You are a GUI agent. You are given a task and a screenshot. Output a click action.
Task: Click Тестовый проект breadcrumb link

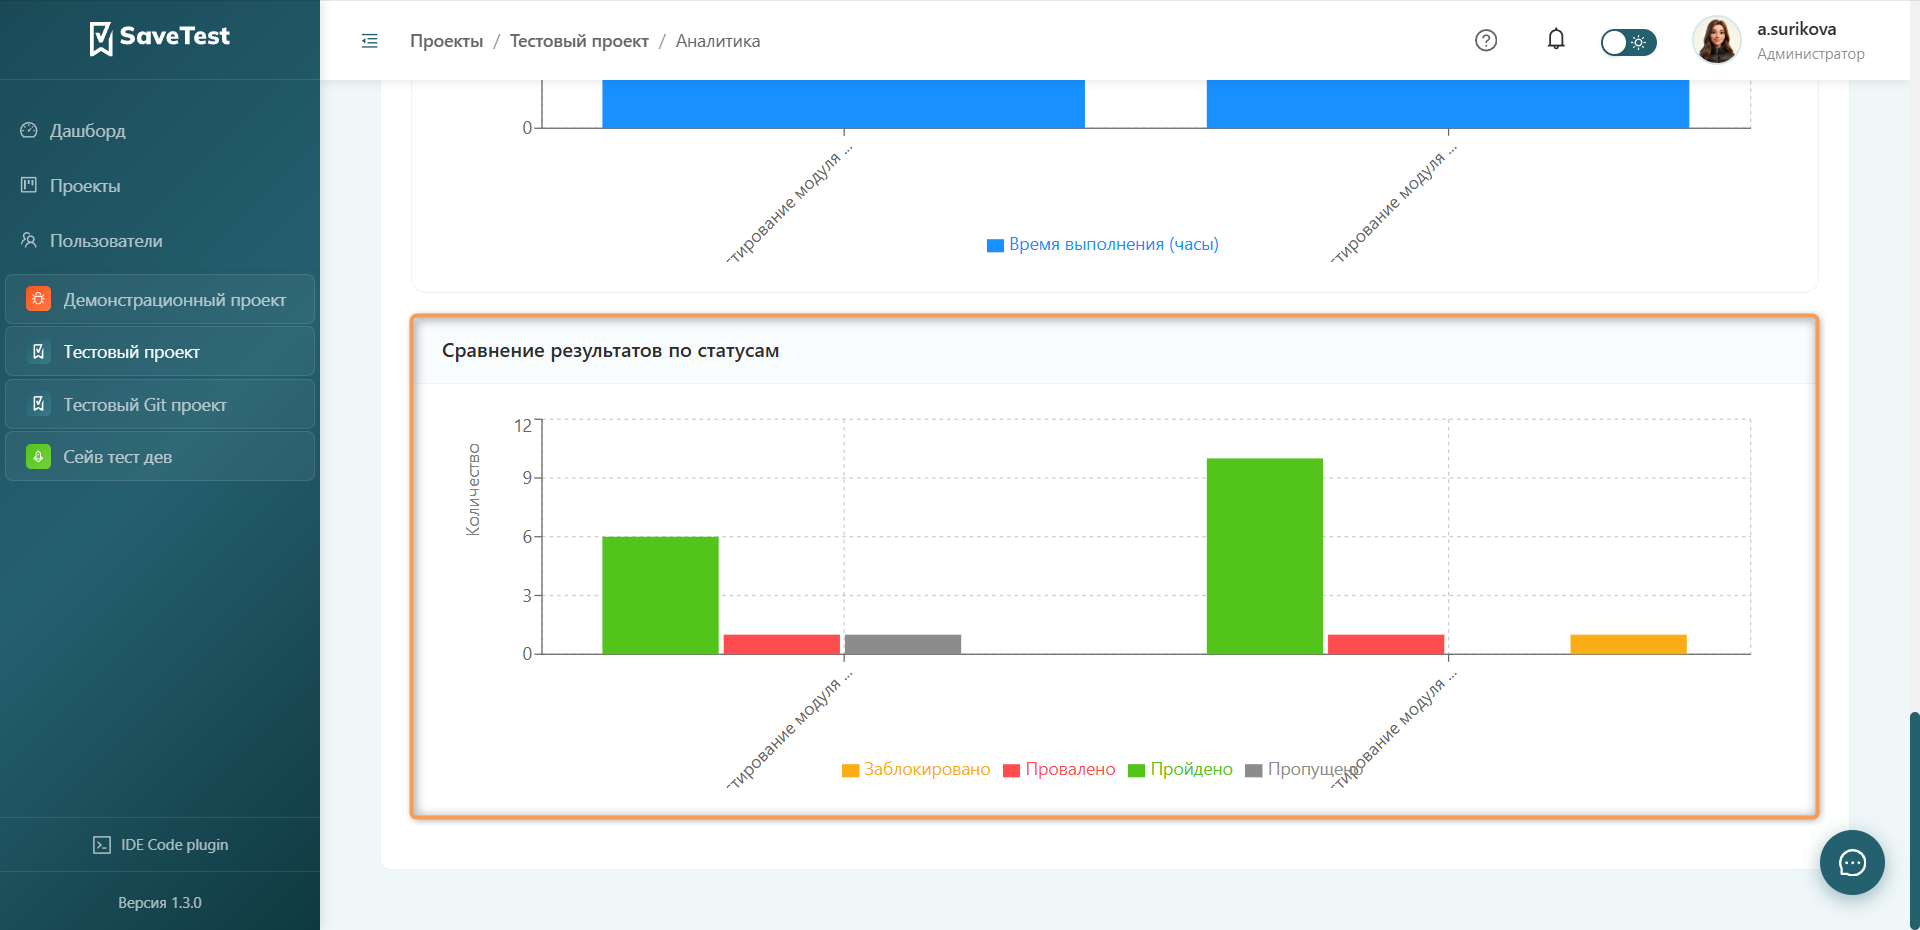[x=579, y=41]
